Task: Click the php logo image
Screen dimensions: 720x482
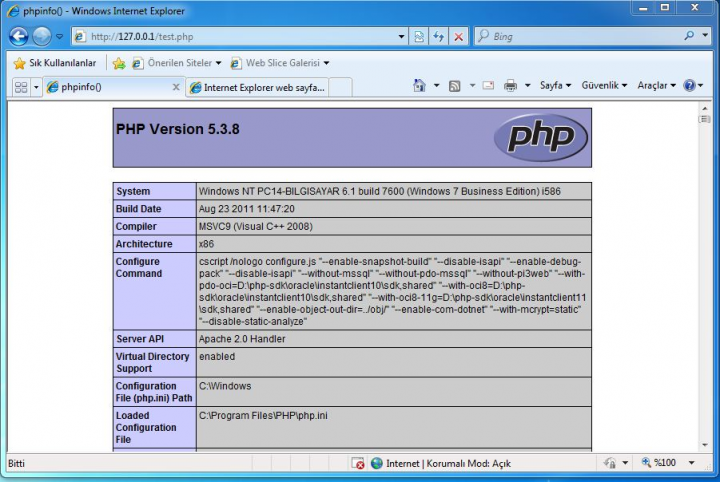Action: click(x=540, y=137)
